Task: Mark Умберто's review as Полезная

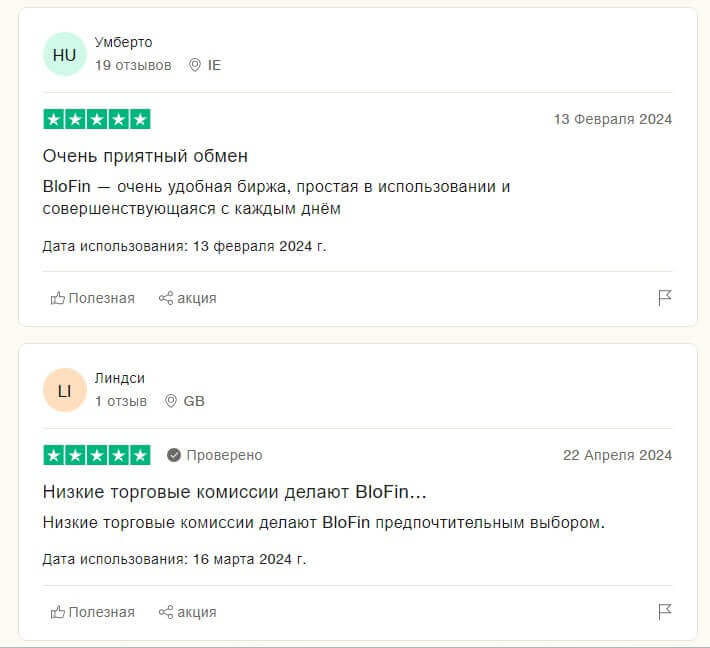Action: click(93, 298)
